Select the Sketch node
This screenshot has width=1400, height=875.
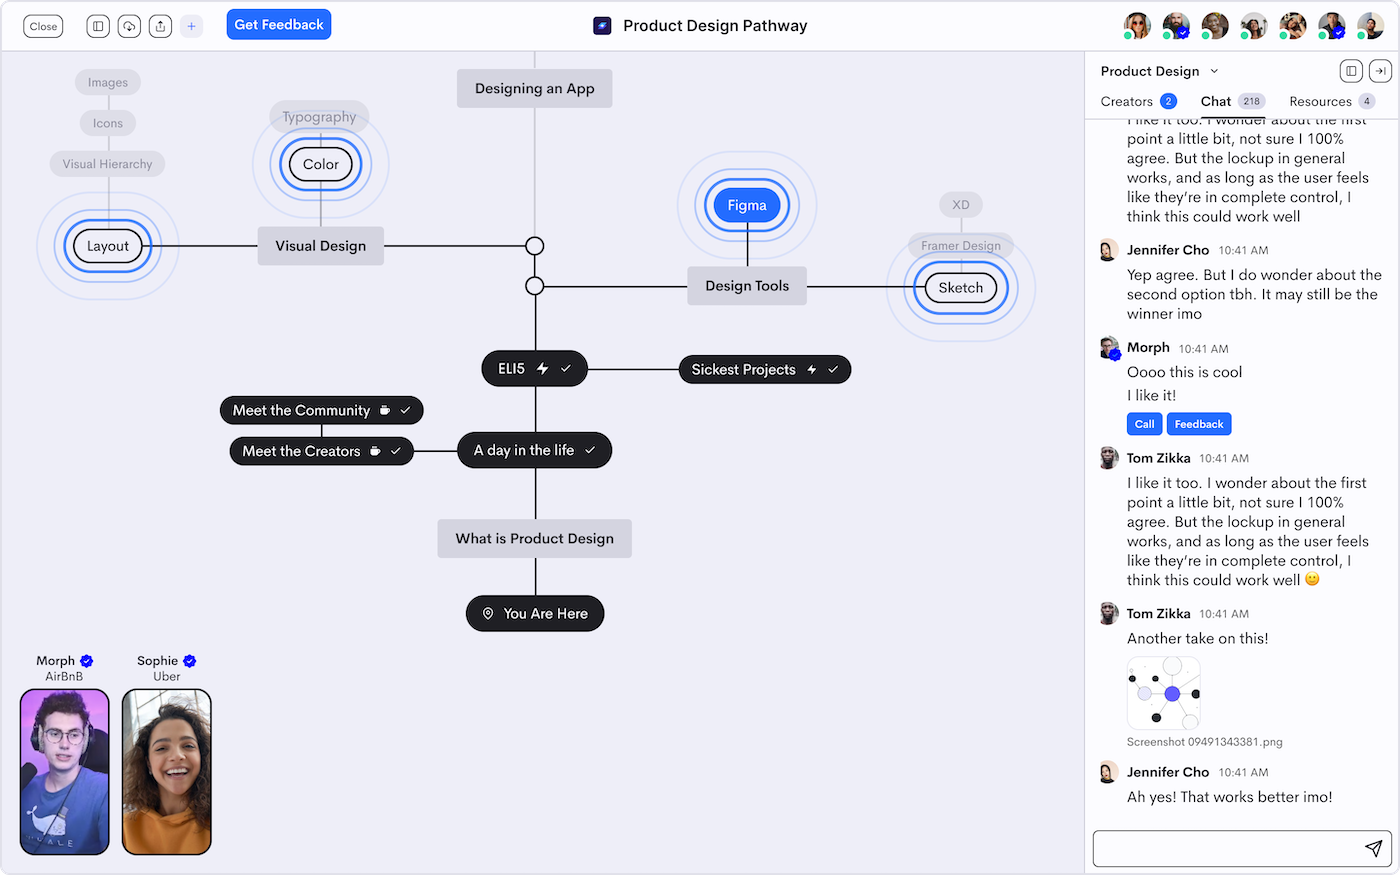point(961,288)
